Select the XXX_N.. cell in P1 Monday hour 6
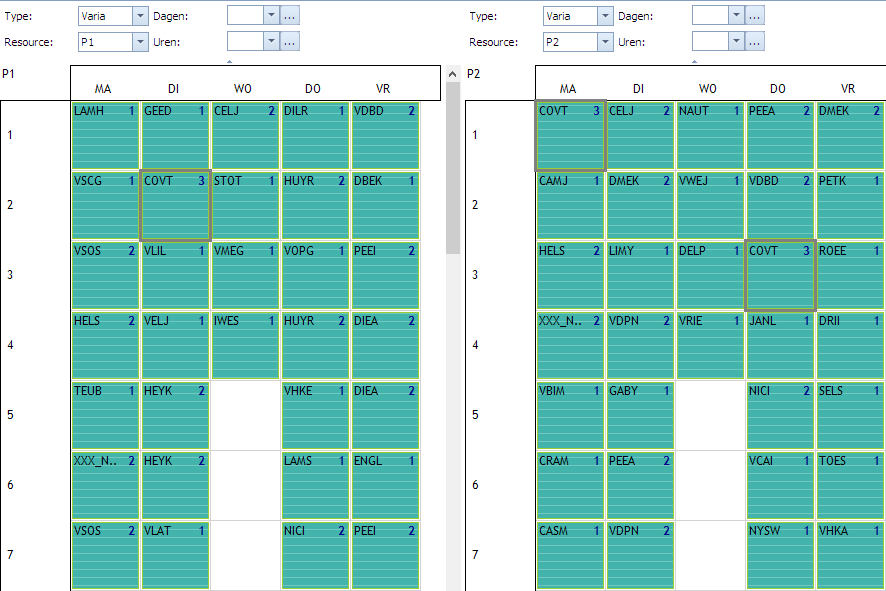Viewport: 886px width, 591px height. [105, 486]
